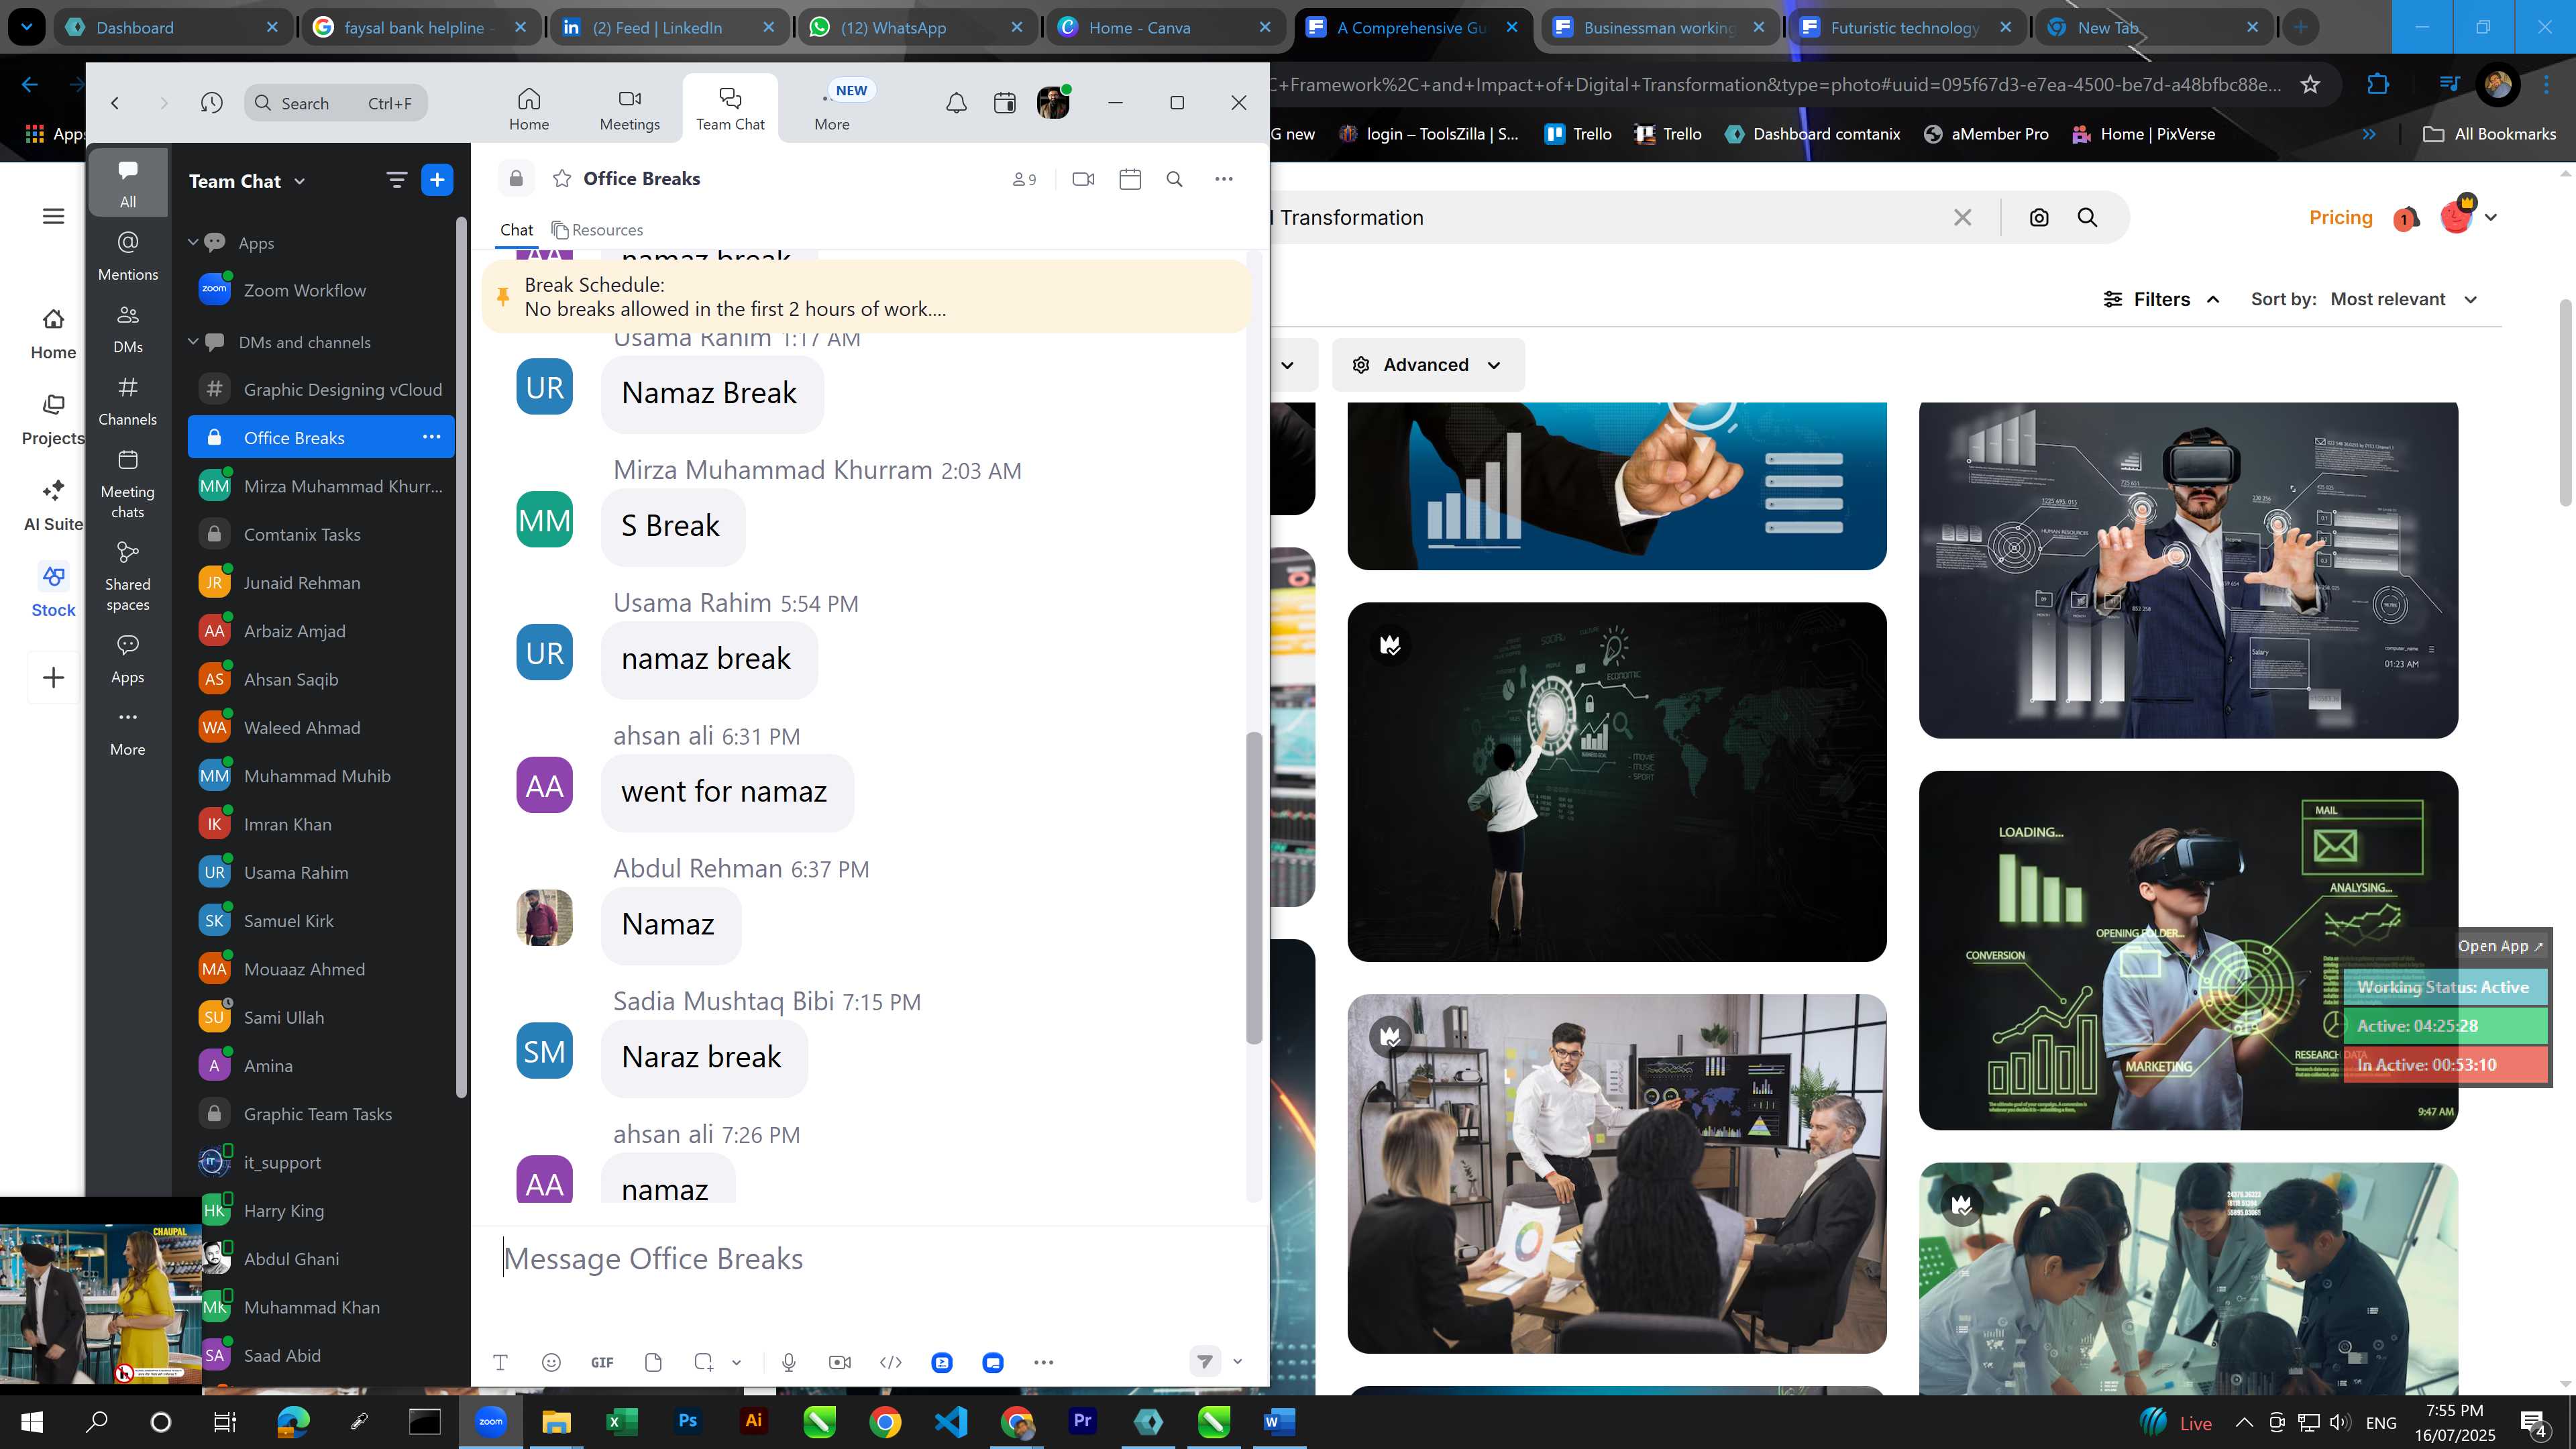Open search by image camera icon on stock site
This screenshot has width=2576, height=1449.
tap(2039, 218)
